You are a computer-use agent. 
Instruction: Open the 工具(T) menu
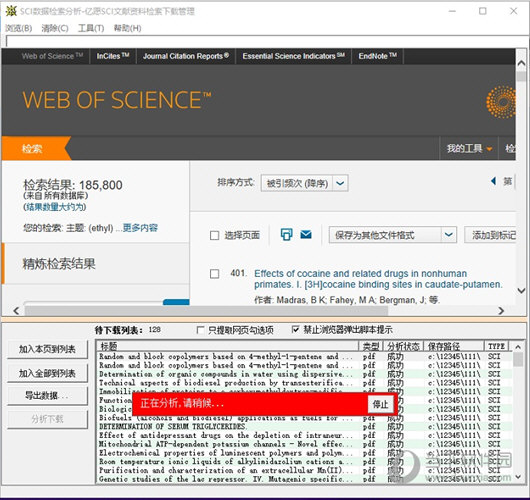pos(91,28)
